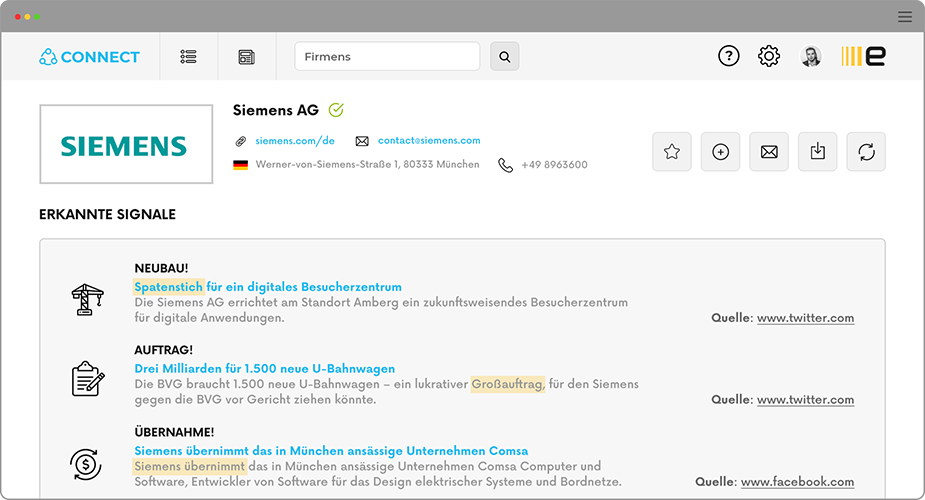This screenshot has height=500, width=925.
Task: Click the phone handset icon
Action: 506,165
